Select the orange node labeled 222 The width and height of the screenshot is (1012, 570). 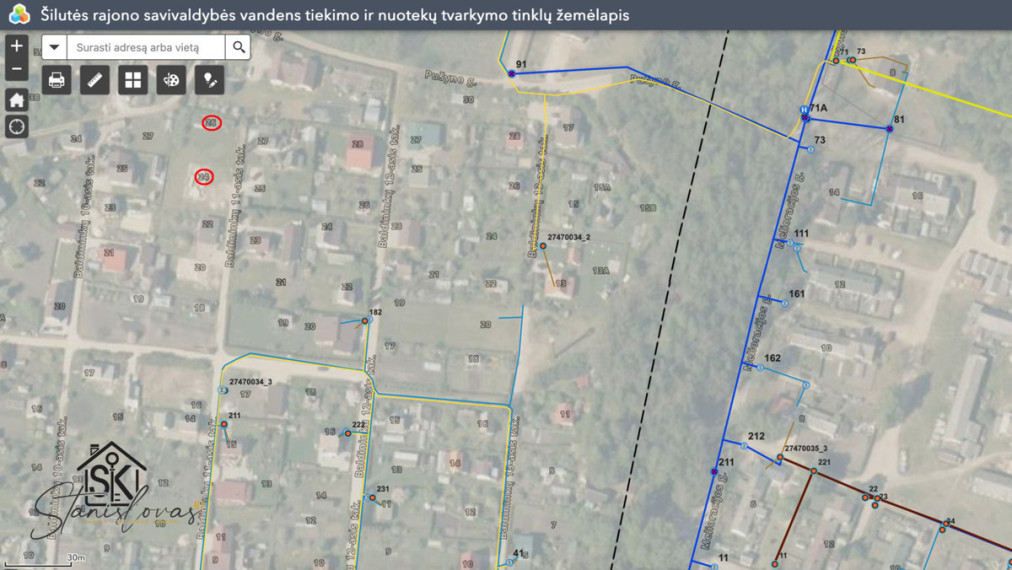click(348, 433)
